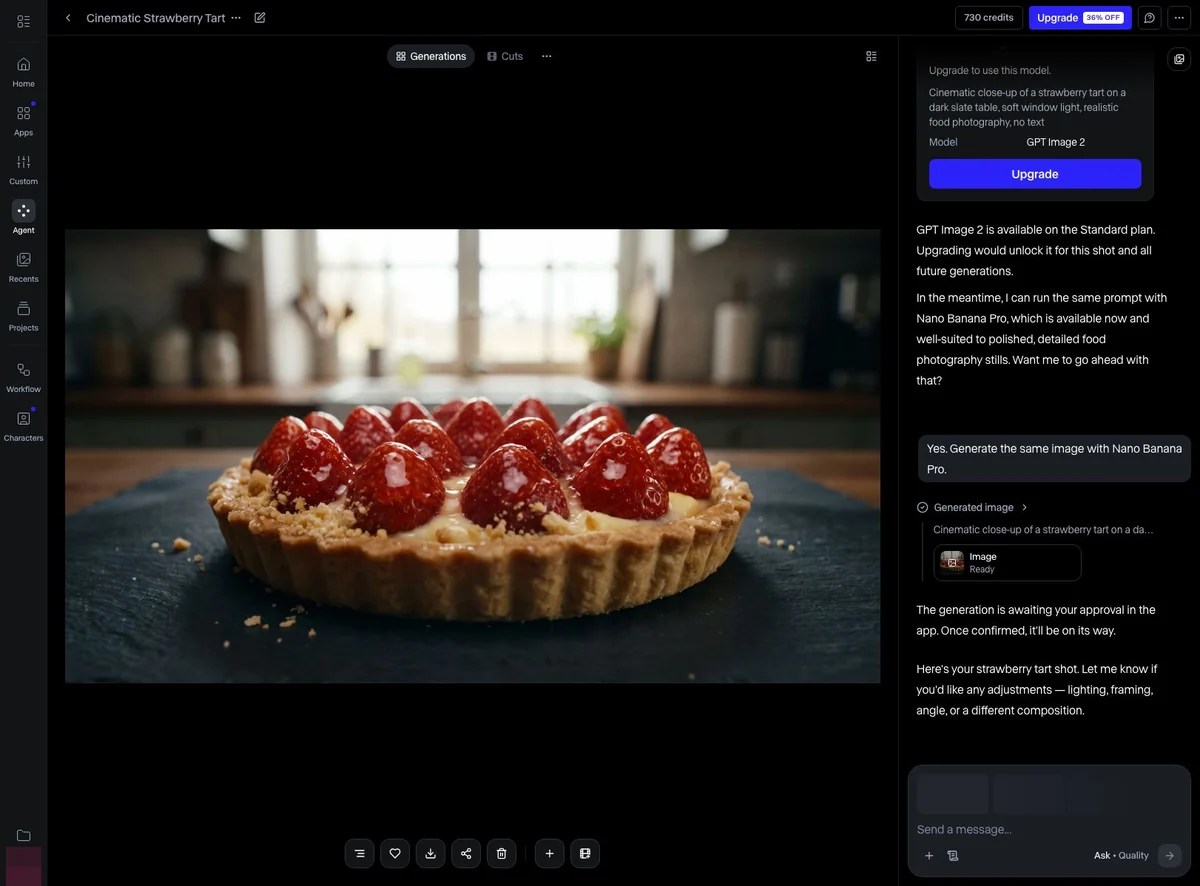The width and height of the screenshot is (1200, 886).
Task: Open the settings icon beside attachment plus
Action: point(953,855)
